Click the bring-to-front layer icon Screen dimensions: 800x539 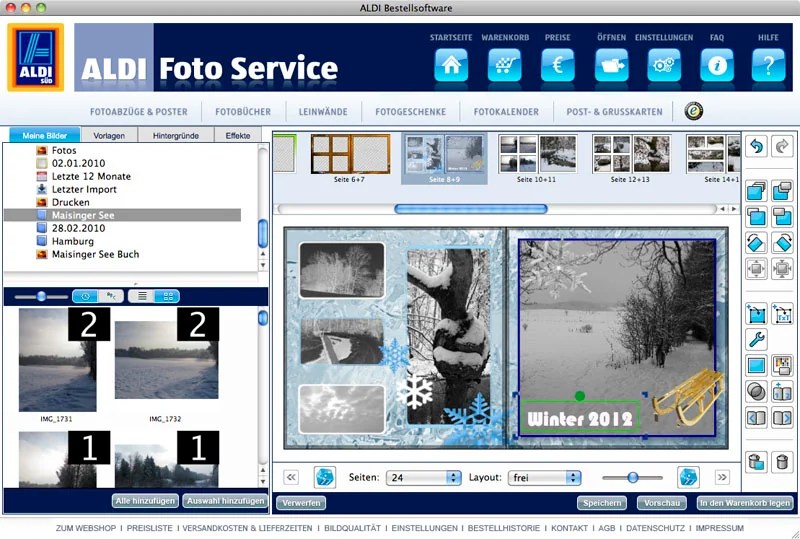pyautogui.click(x=756, y=191)
